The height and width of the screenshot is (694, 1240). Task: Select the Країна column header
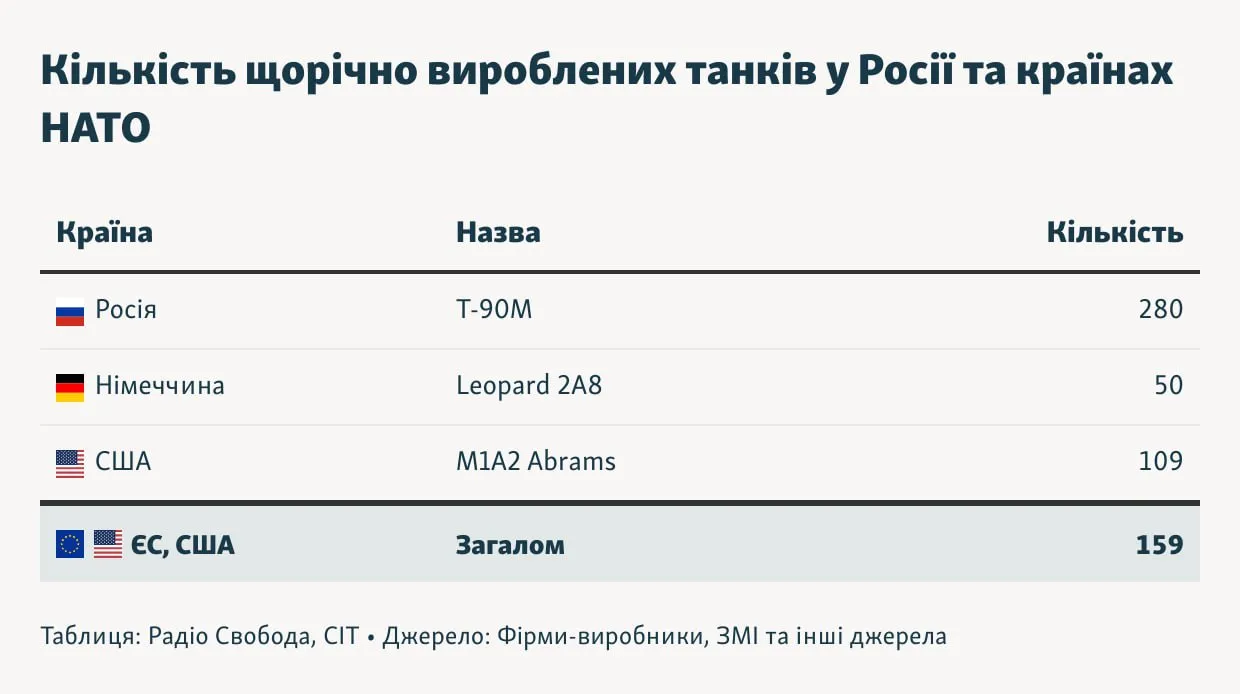(x=105, y=233)
